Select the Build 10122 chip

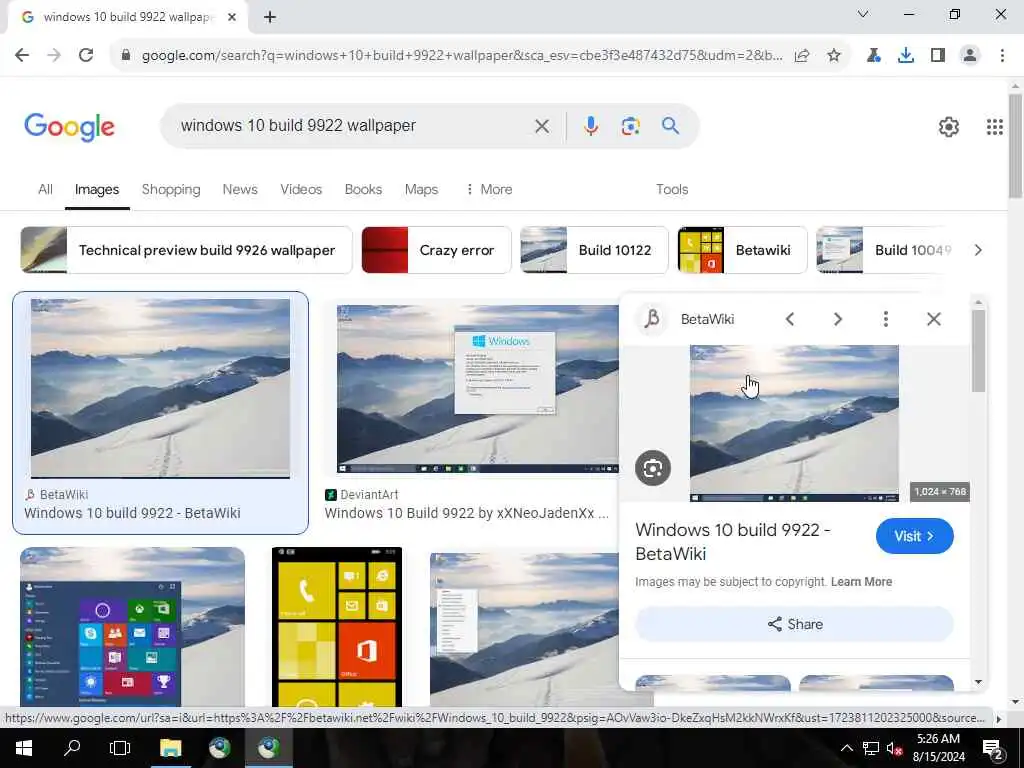(594, 250)
